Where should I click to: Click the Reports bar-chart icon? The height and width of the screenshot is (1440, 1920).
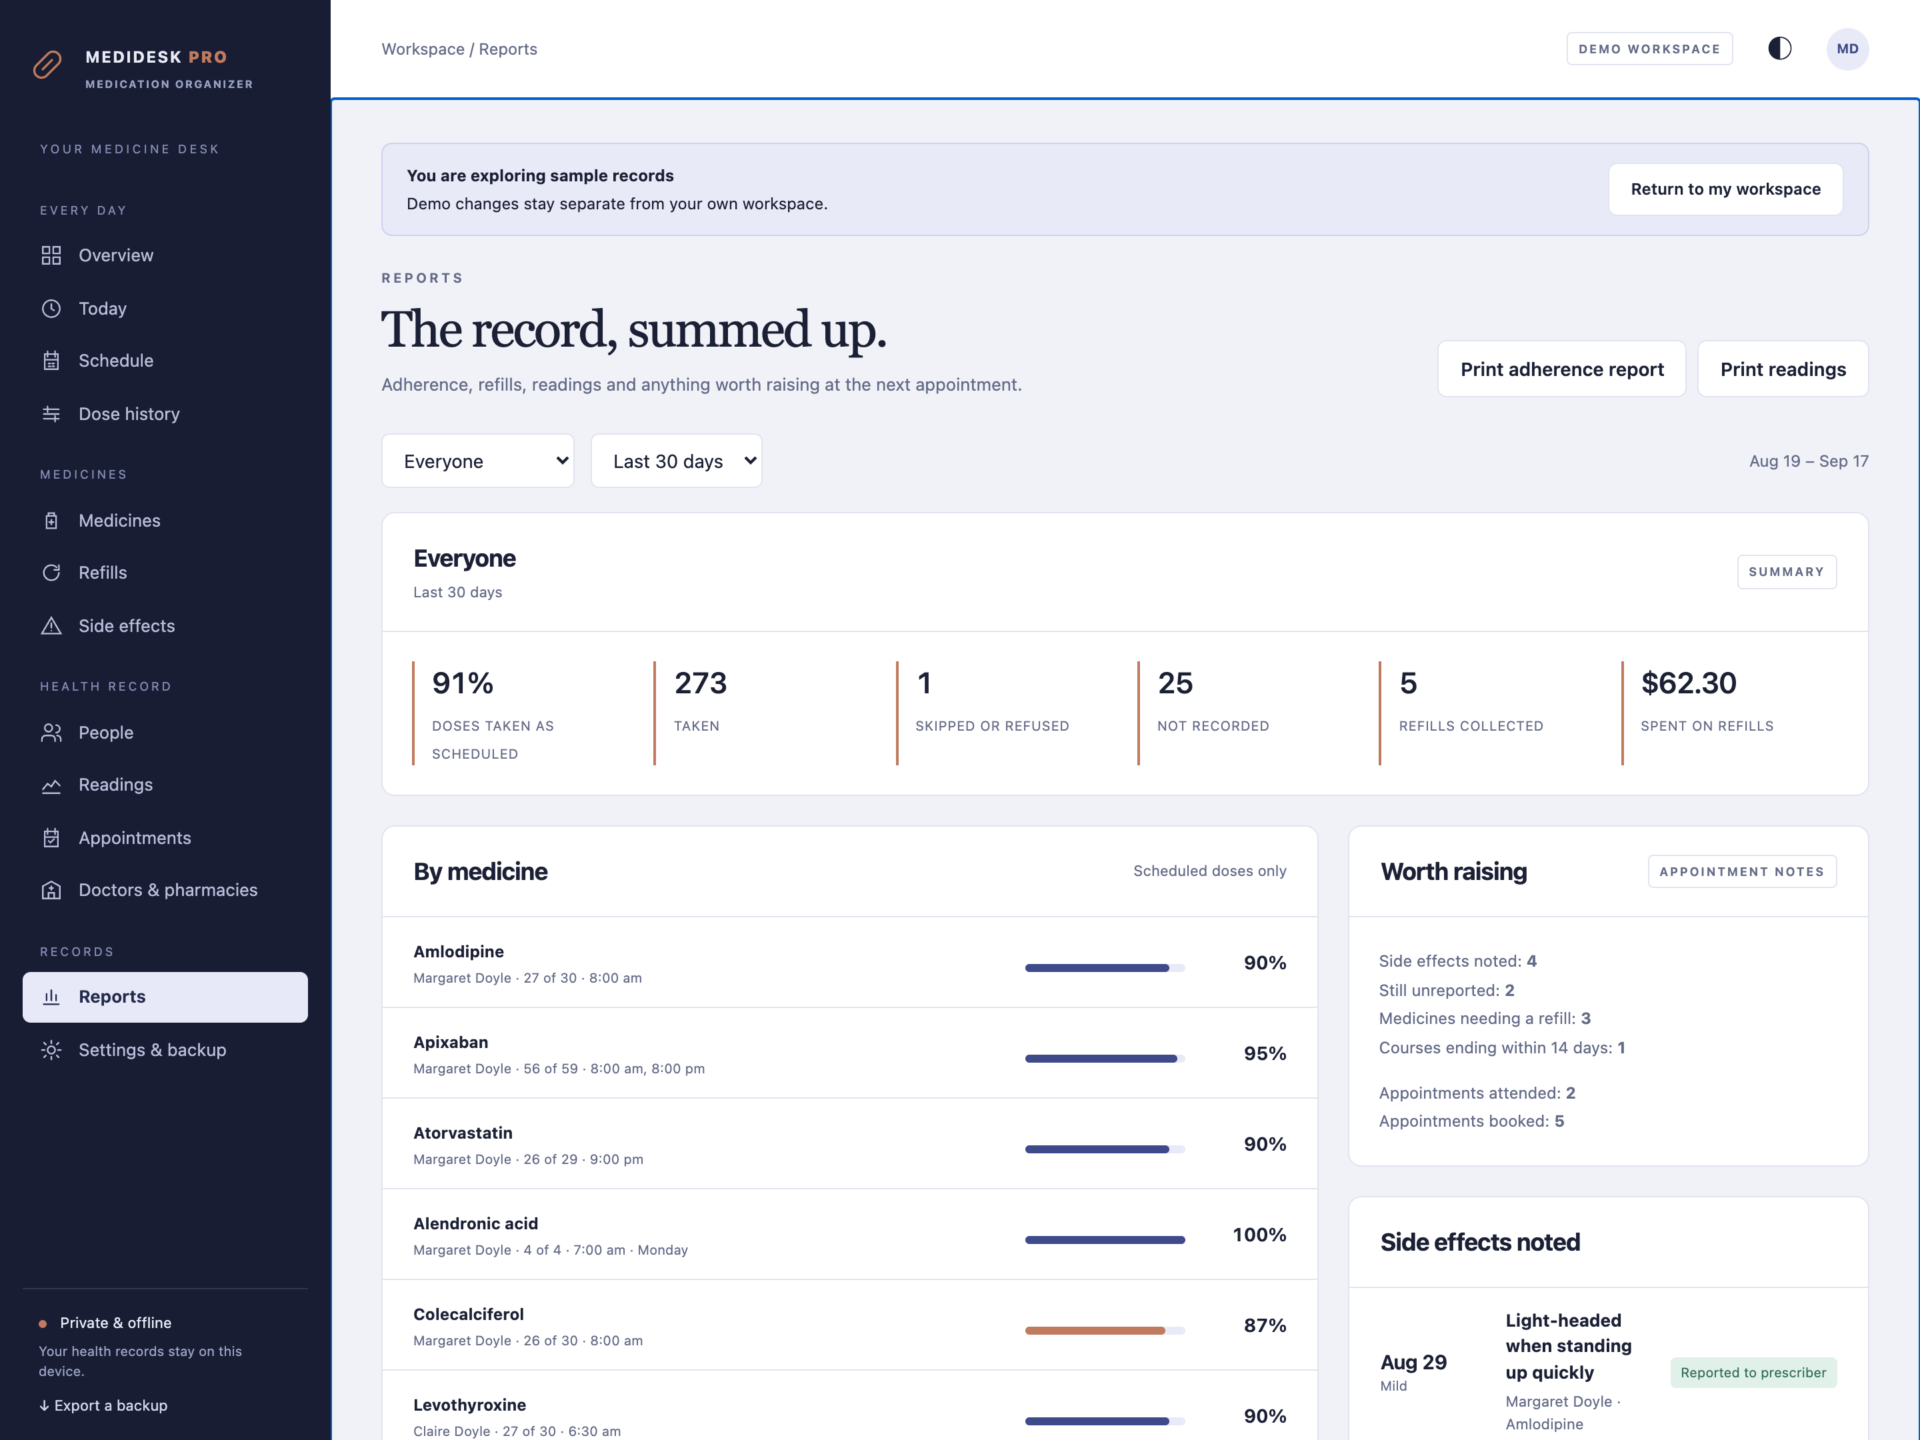(51, 997)
